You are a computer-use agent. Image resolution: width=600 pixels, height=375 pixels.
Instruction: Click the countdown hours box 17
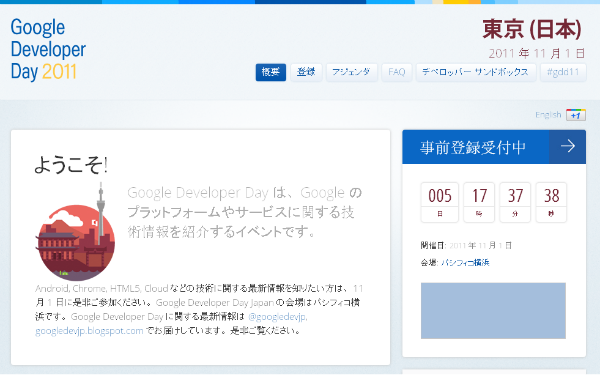[479, 202]
